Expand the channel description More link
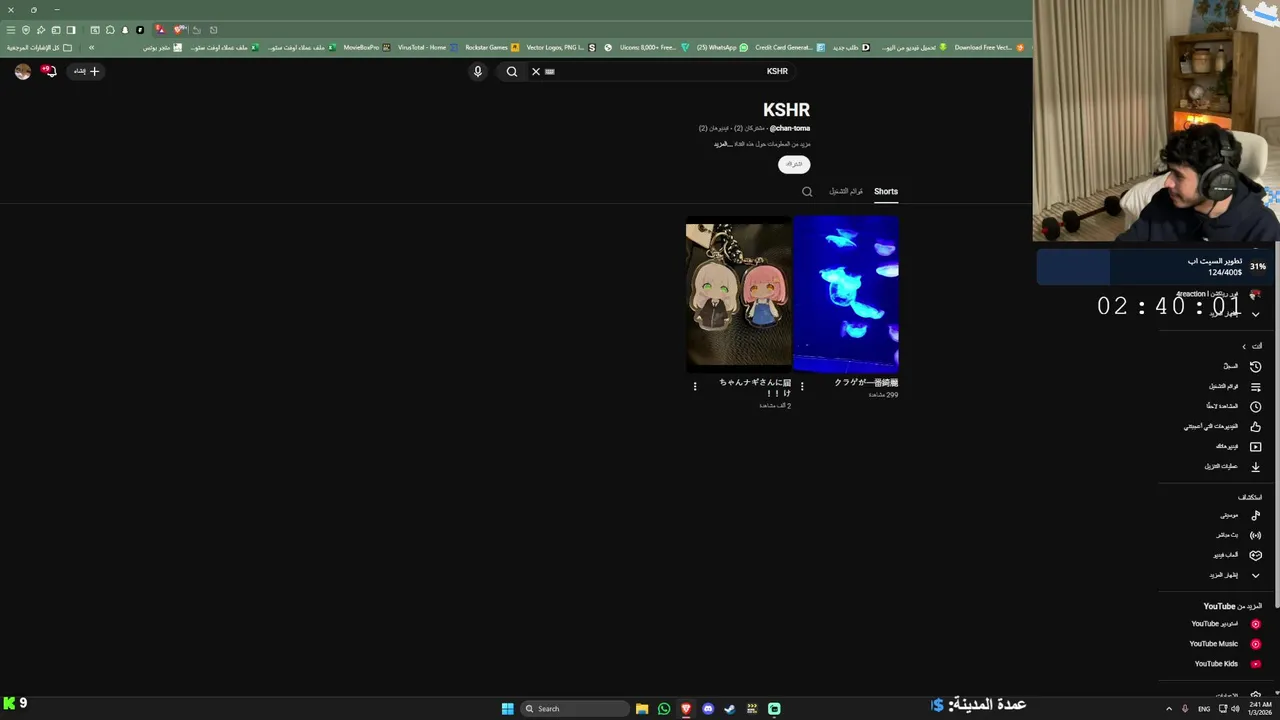Viewport: 1280px width, 720px height. (x=721, y=144)
